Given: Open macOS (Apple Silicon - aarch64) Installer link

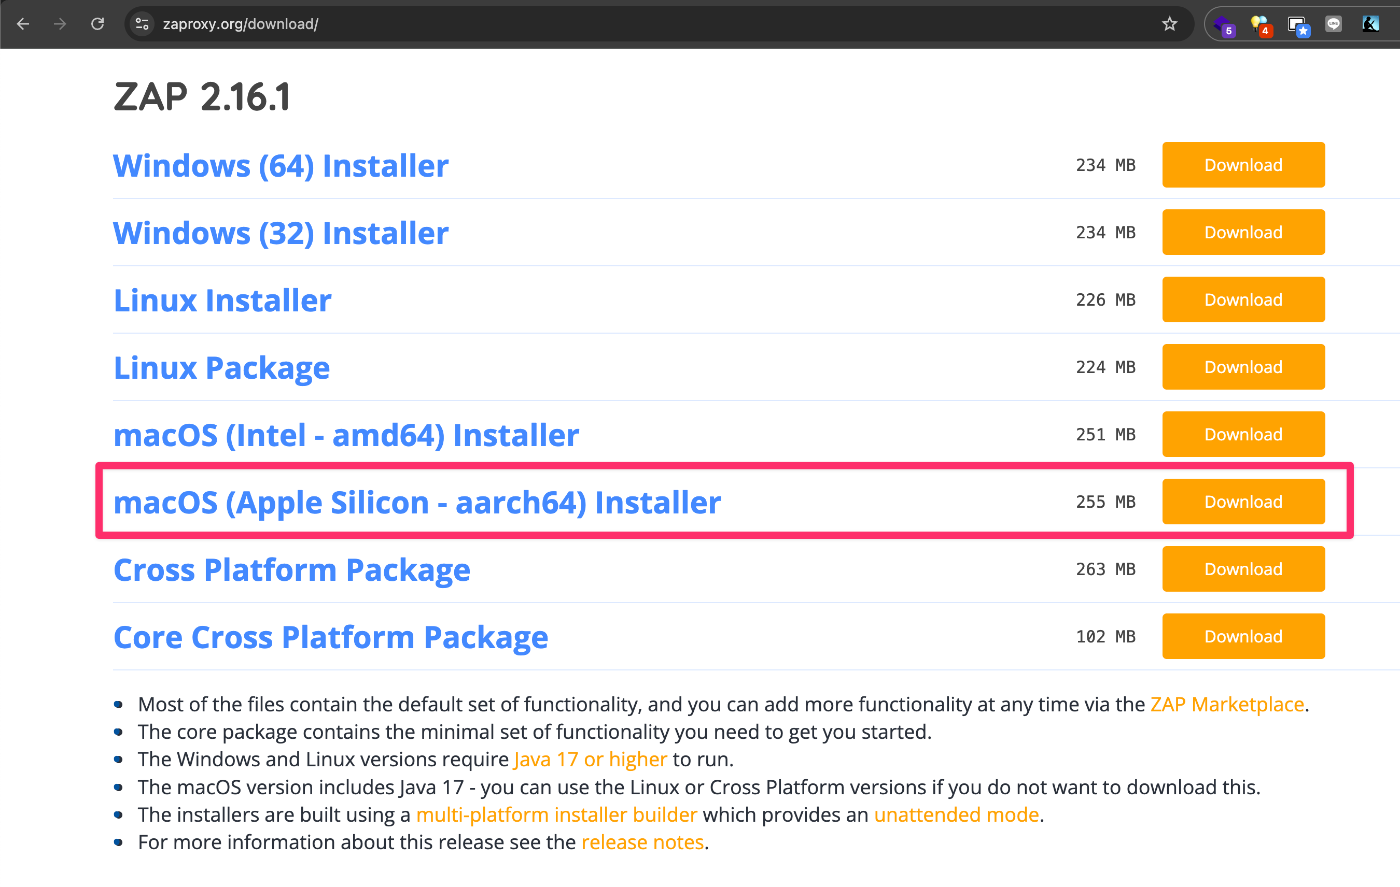Looking at the screenshot, I should pyautogui.click(x=417, y=502).
